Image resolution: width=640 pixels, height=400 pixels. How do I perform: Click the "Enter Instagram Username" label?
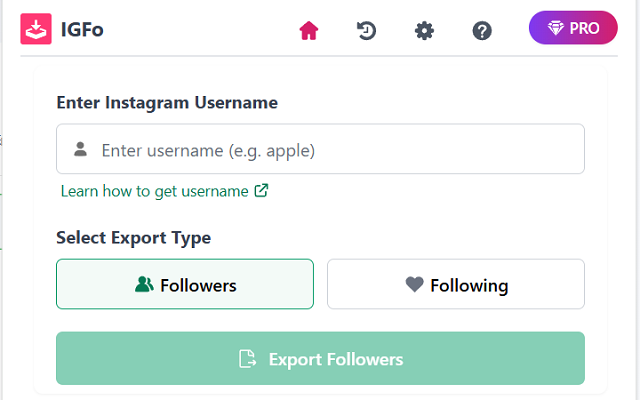tap(167, 102)
